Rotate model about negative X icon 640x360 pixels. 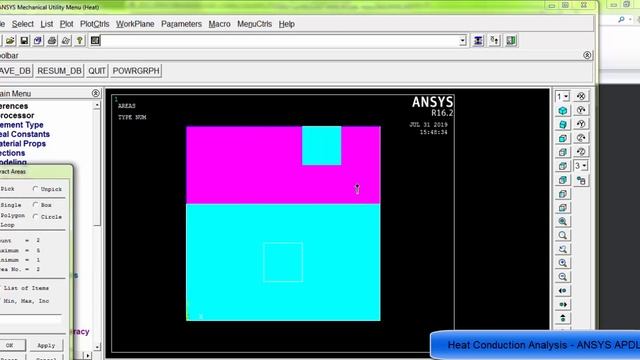click(581, 96)
